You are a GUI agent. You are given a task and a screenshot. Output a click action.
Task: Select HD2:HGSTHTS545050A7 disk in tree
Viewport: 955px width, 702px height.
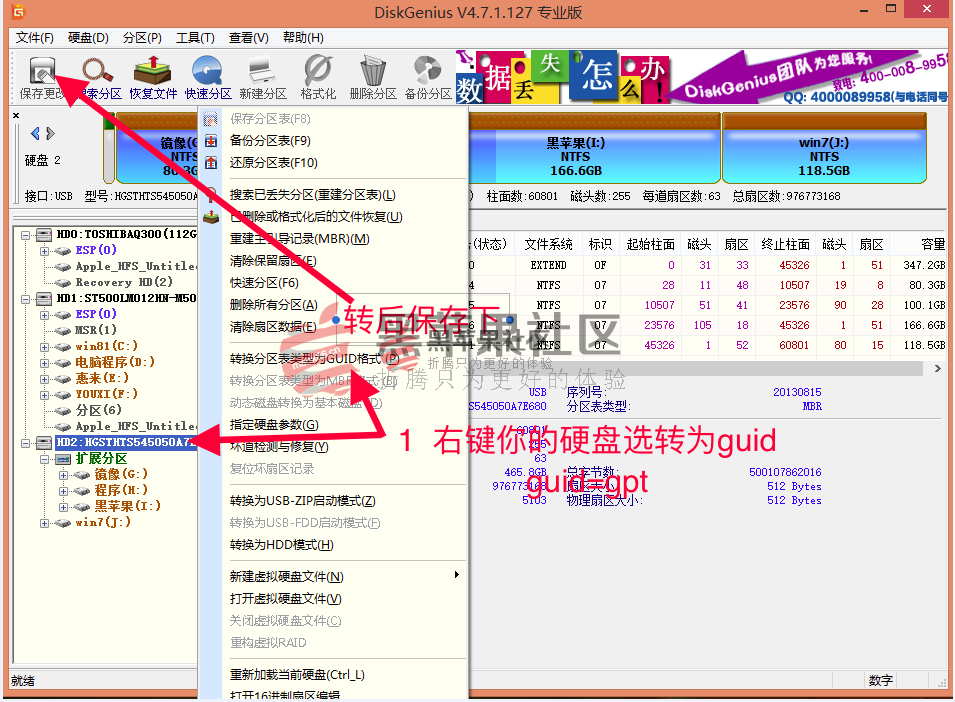point(126,442)
